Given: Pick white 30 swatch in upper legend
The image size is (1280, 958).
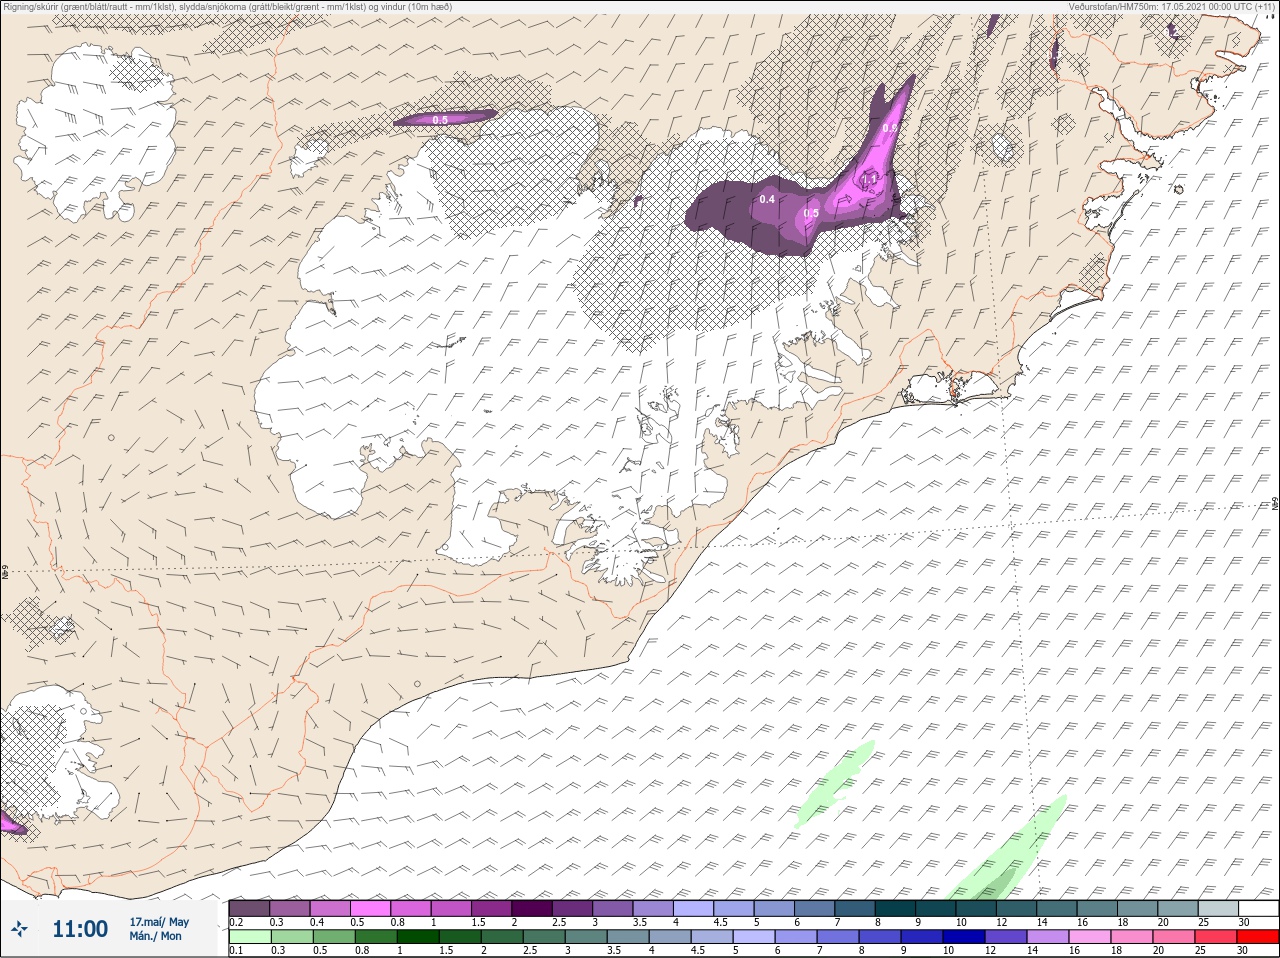Looking at the screenshot, I should pyautogui.click(x=1259, y=909).
